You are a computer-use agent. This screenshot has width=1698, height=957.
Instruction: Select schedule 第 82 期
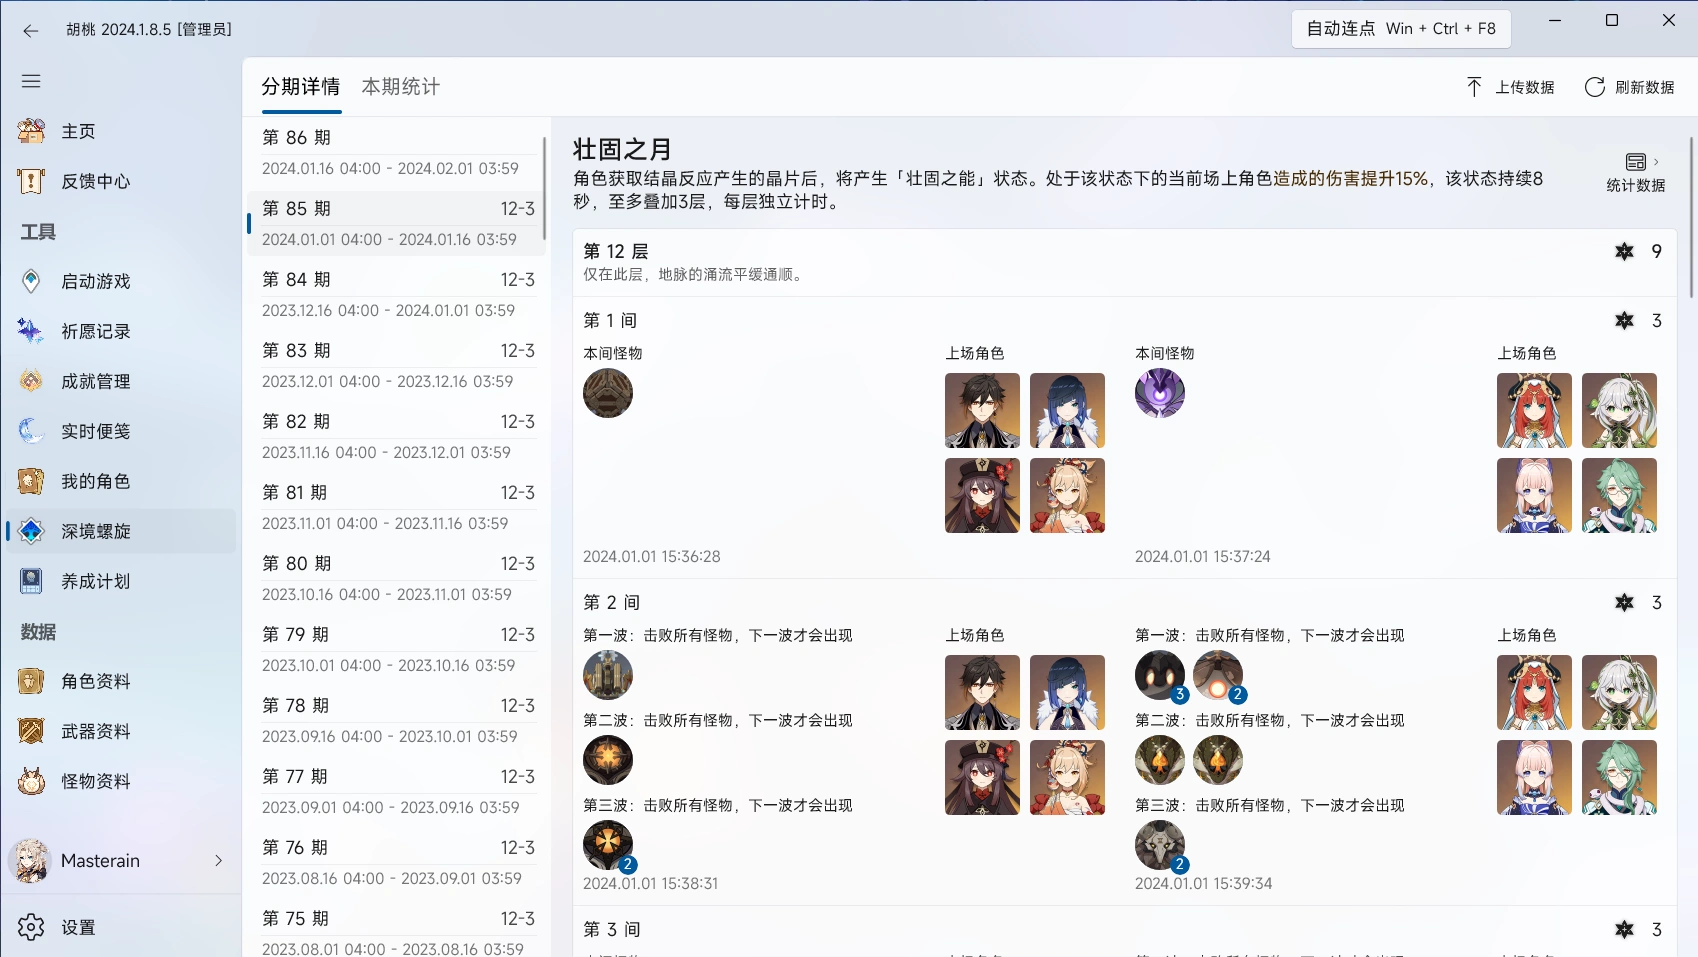(x=396, y=436)
